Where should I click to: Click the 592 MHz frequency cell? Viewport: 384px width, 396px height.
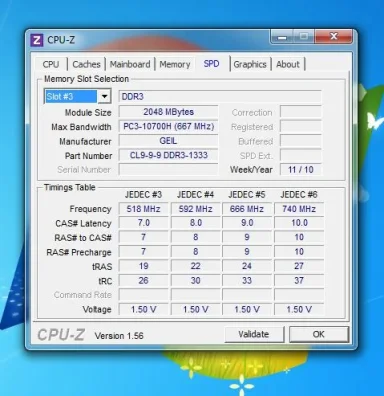click(195, 209)
